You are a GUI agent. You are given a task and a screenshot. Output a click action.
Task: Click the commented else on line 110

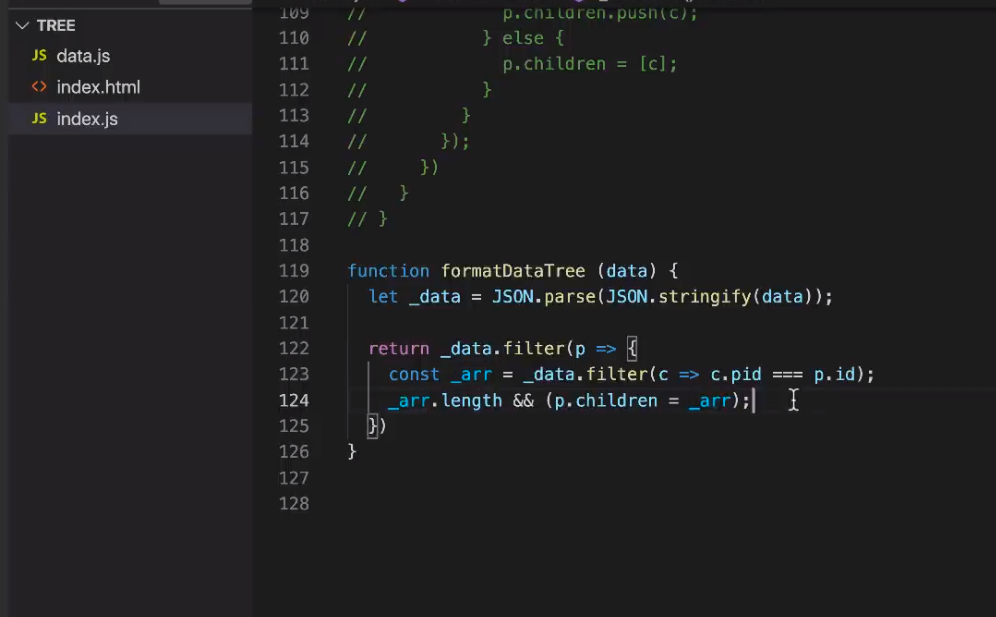tap(523, 38)
